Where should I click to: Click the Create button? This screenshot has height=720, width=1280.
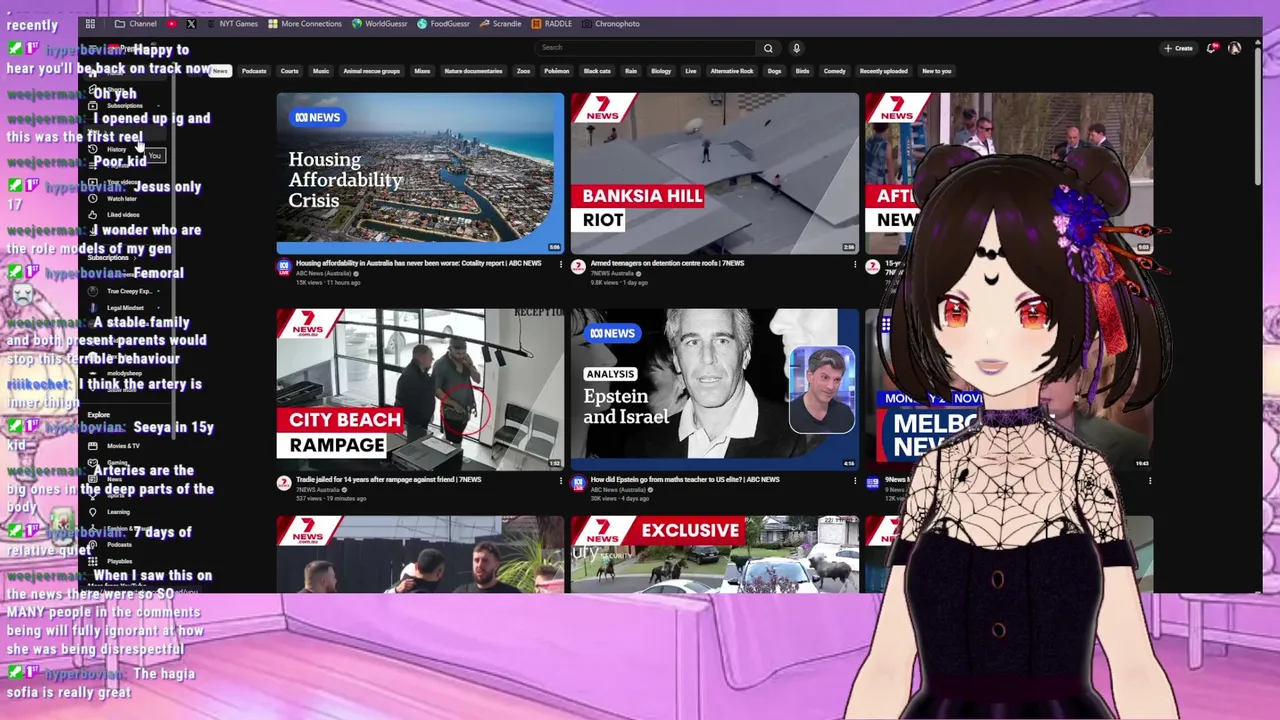coord(1178,48)
